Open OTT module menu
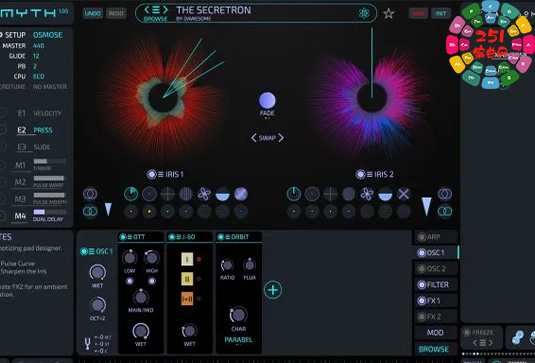Screen dimensions: 535x363 [x=130, y=237]
